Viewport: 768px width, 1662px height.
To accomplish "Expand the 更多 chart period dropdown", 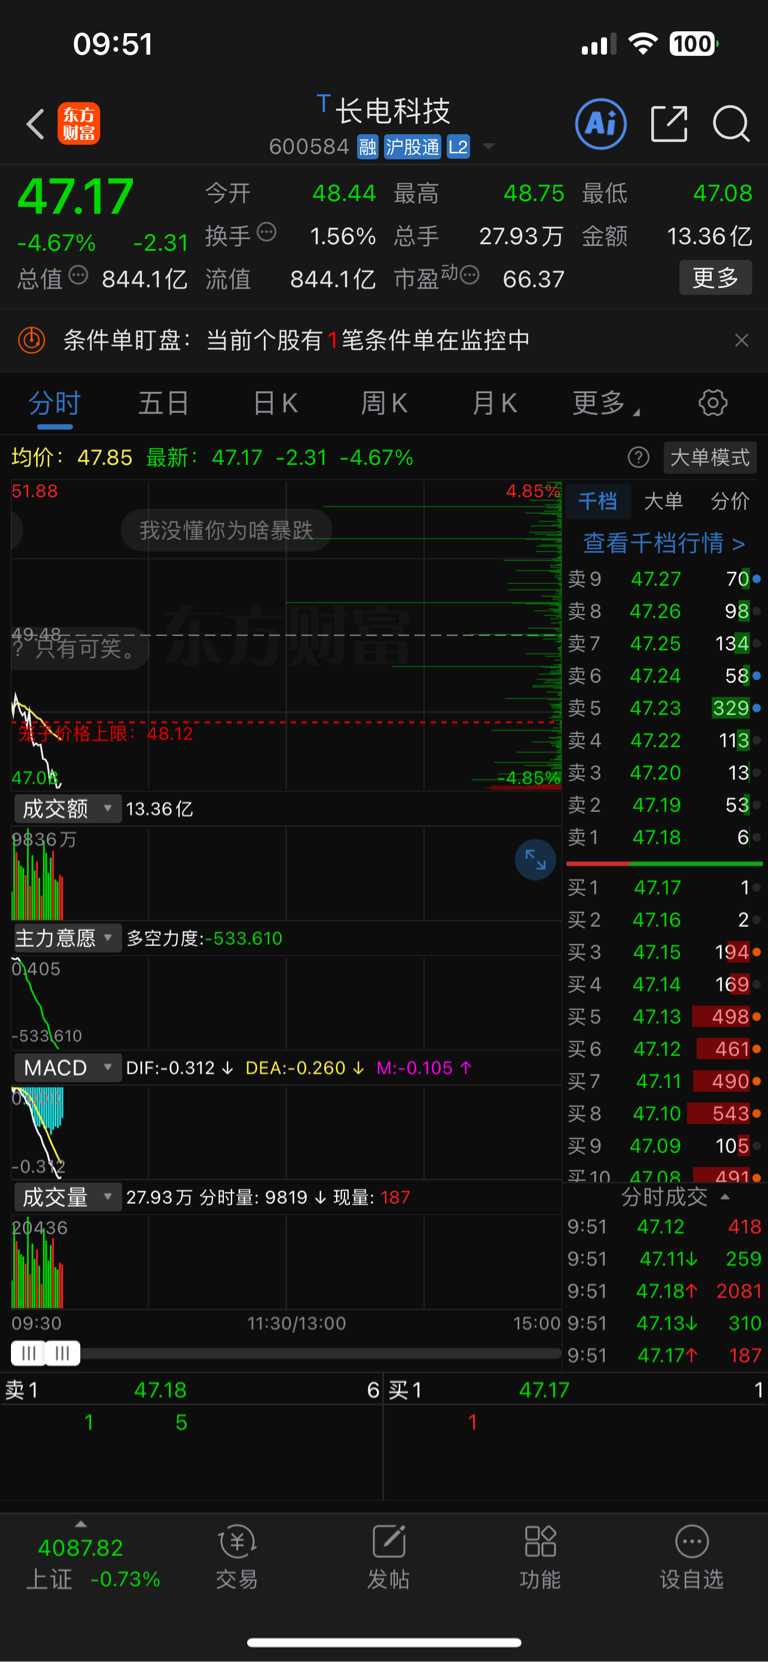I will (x=605, y=403).
